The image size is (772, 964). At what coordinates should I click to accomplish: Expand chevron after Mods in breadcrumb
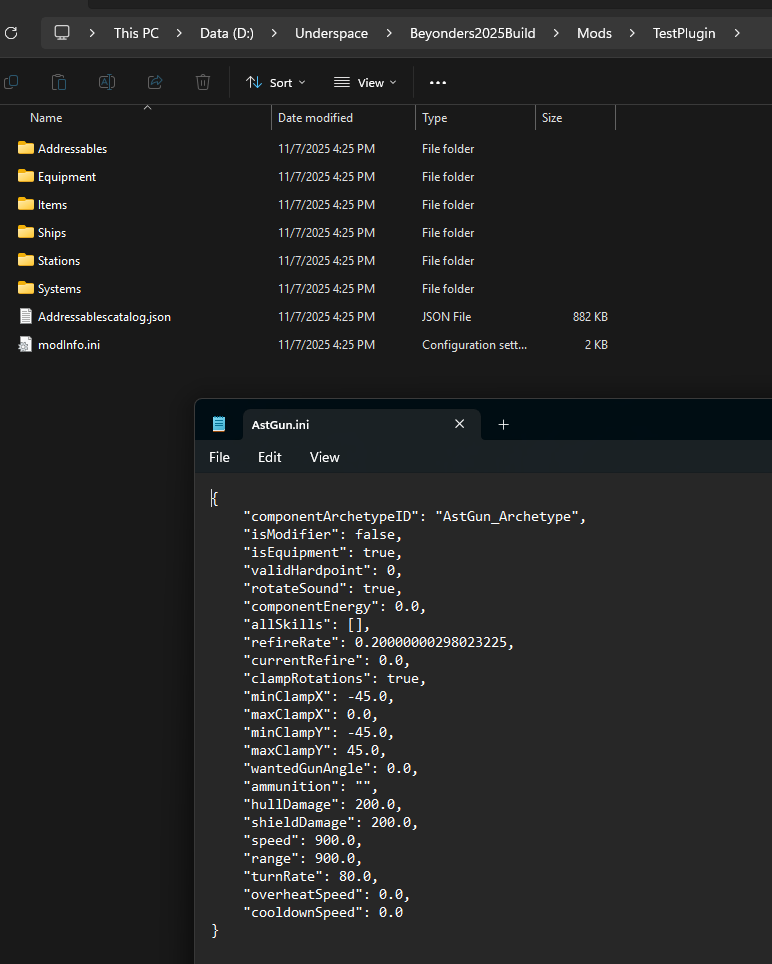click(x=632, y=33)
